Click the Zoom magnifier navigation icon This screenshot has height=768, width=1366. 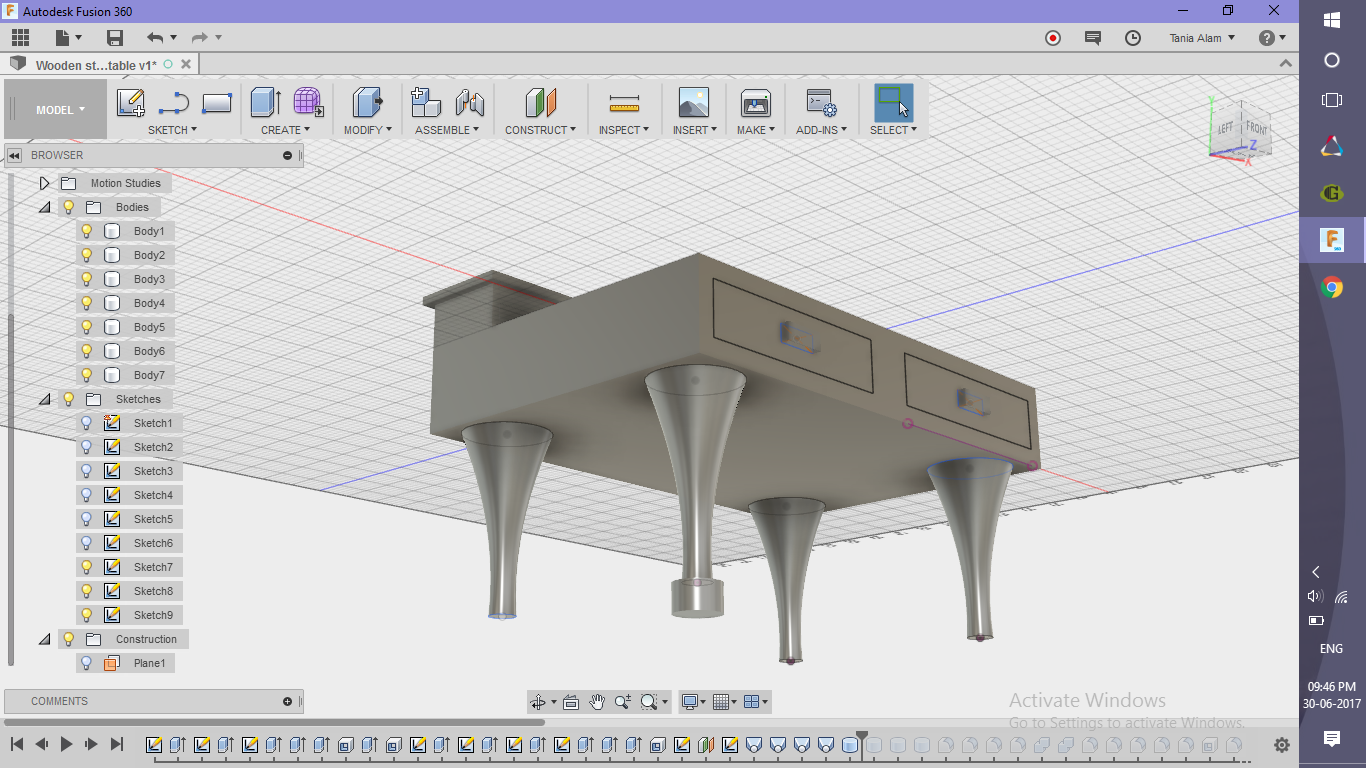(623, 702)
